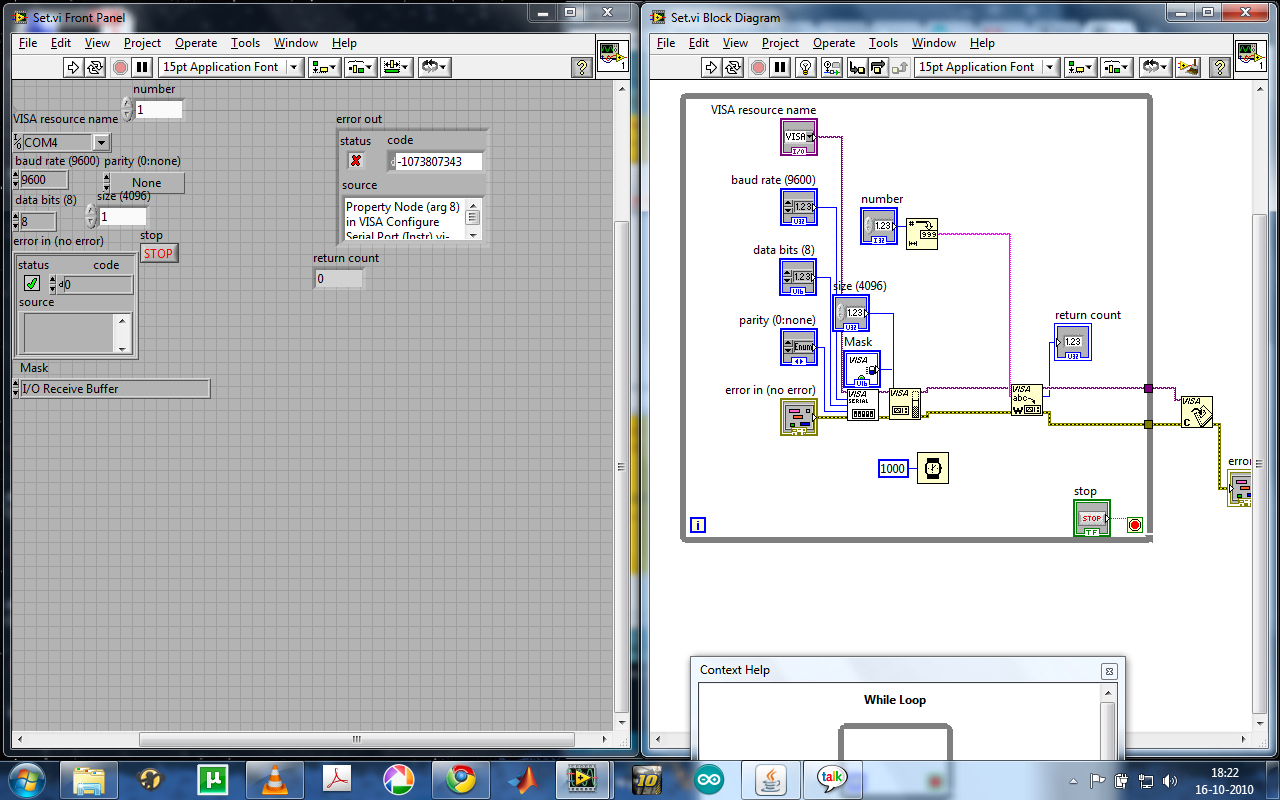Click the error out code field

click(437, 161)
